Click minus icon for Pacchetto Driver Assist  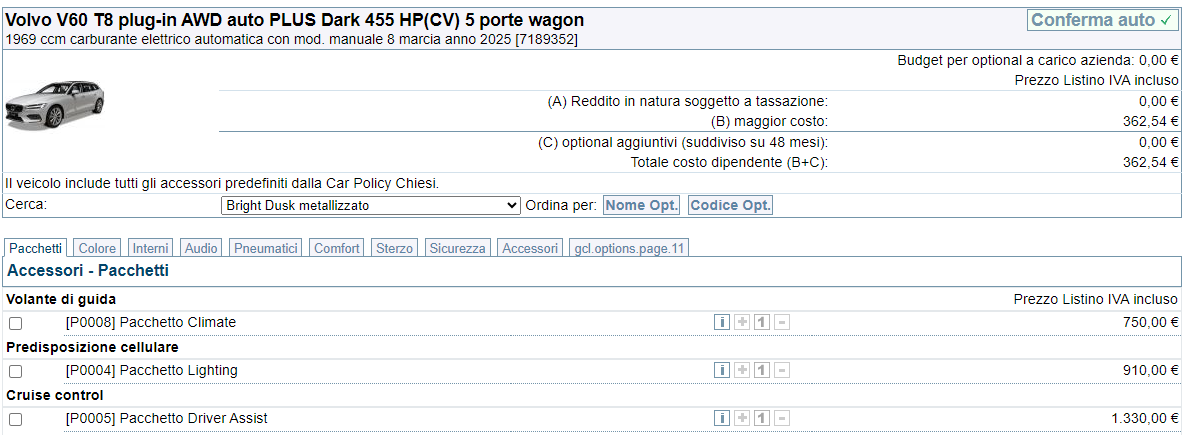pyautogui.click(x=782, y=419)
